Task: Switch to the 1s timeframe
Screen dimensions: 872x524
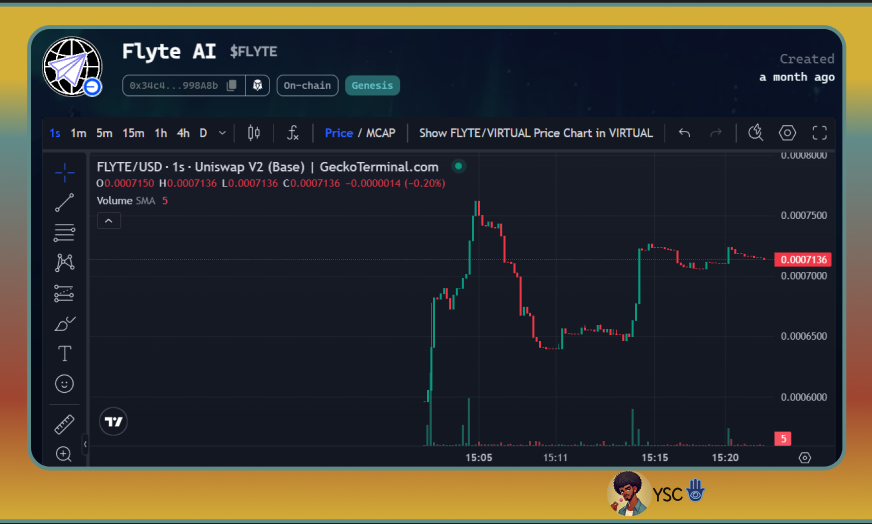Action: click(55, 133)
